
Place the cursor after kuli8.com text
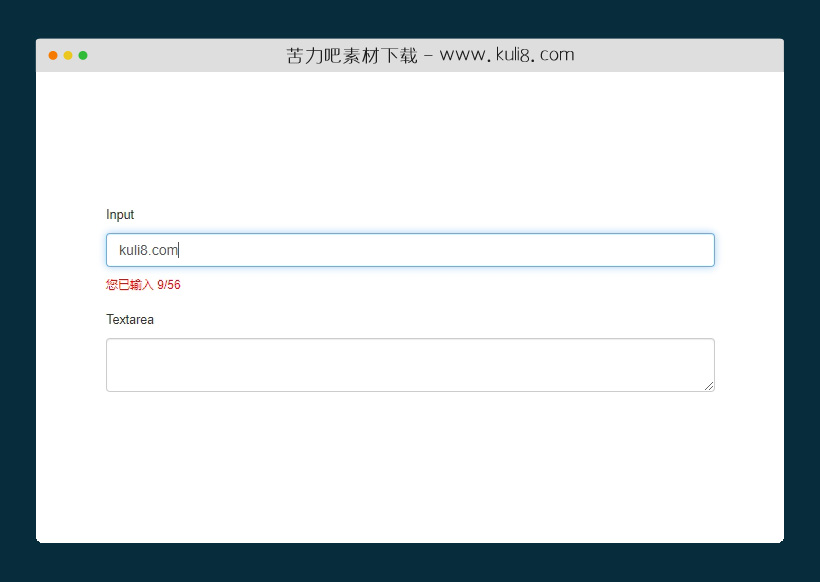(x=180, y=250)
